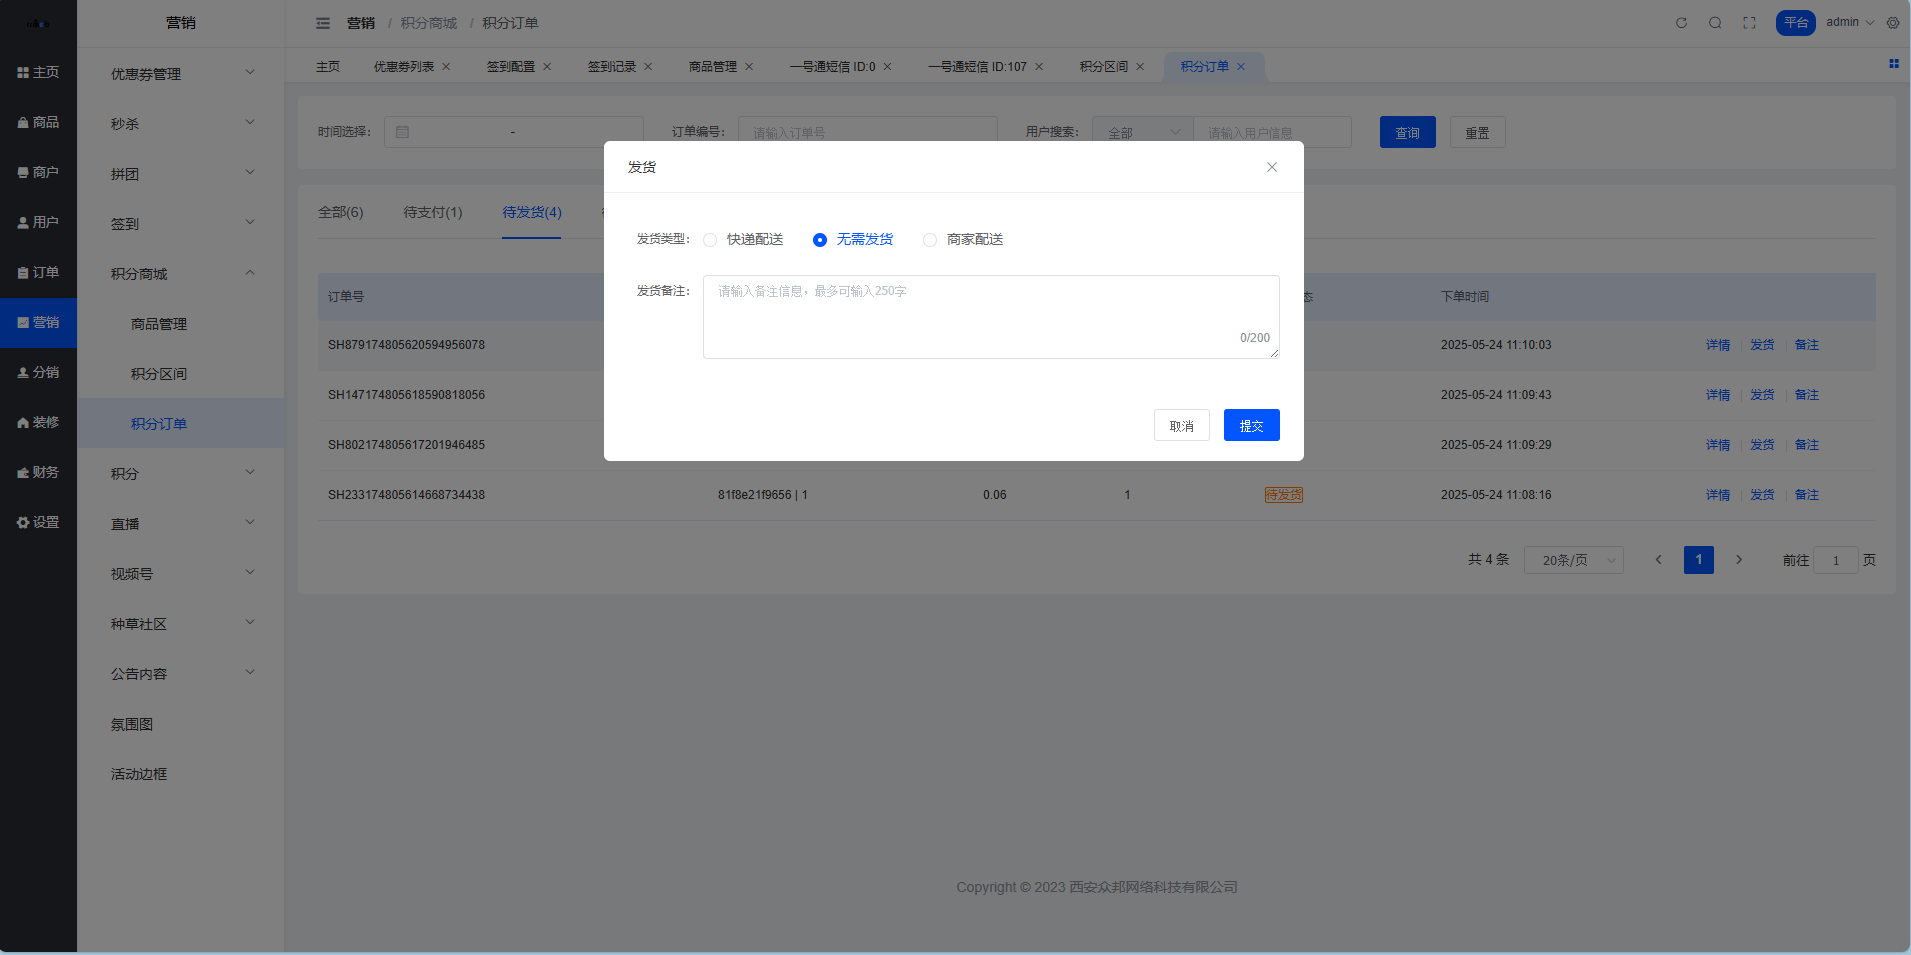Switch to the 待支付(1) tab
Image resolution: width=1911 pixels, height=955 pixels.
[432, 212]
